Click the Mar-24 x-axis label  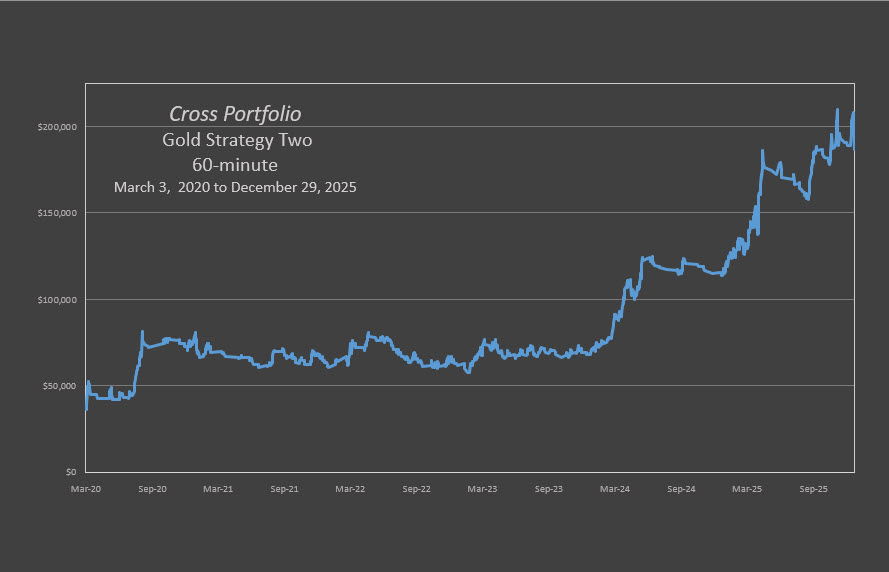615,490
